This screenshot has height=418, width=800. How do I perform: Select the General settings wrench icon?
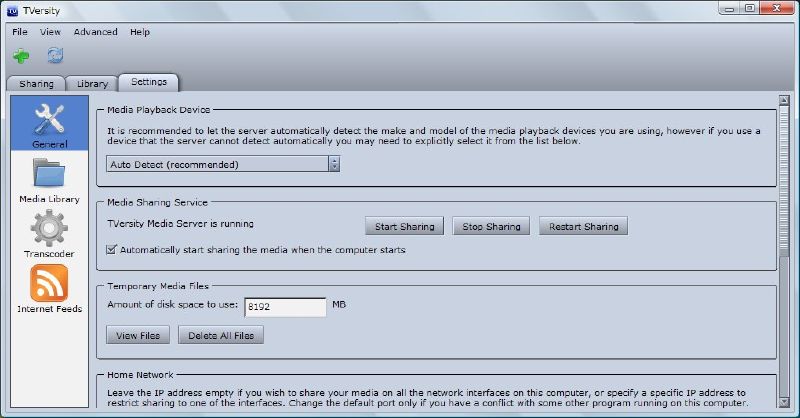coord(49,119)
